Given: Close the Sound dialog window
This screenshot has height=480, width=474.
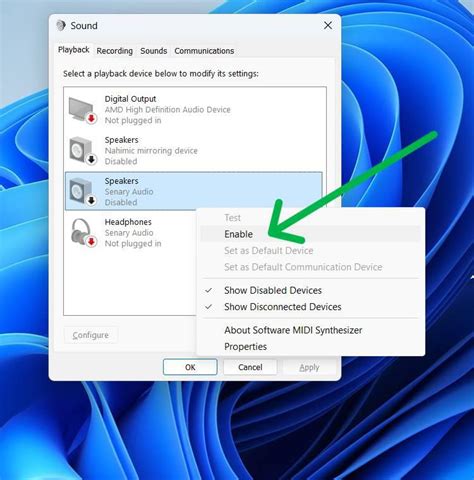Looking at the screenshot, I should point(328,26).
